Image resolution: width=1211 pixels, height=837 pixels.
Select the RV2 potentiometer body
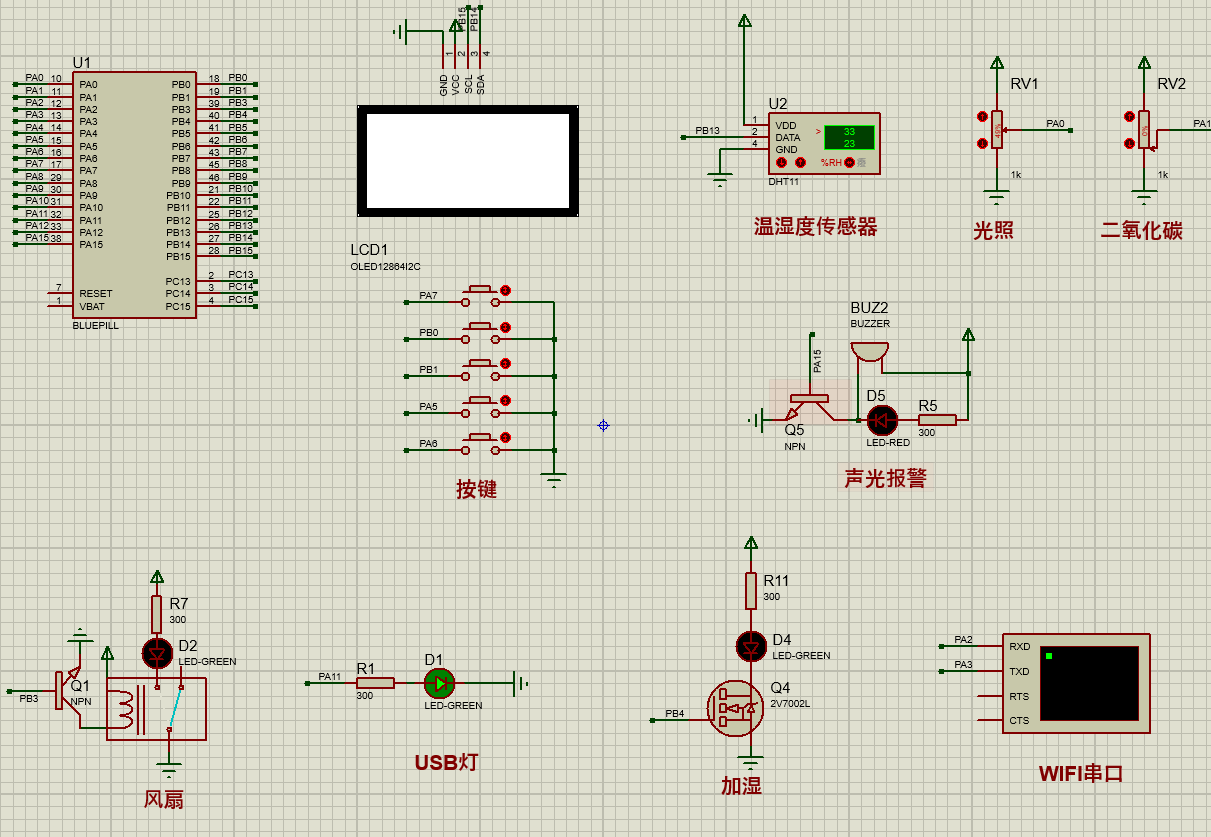1144,130
